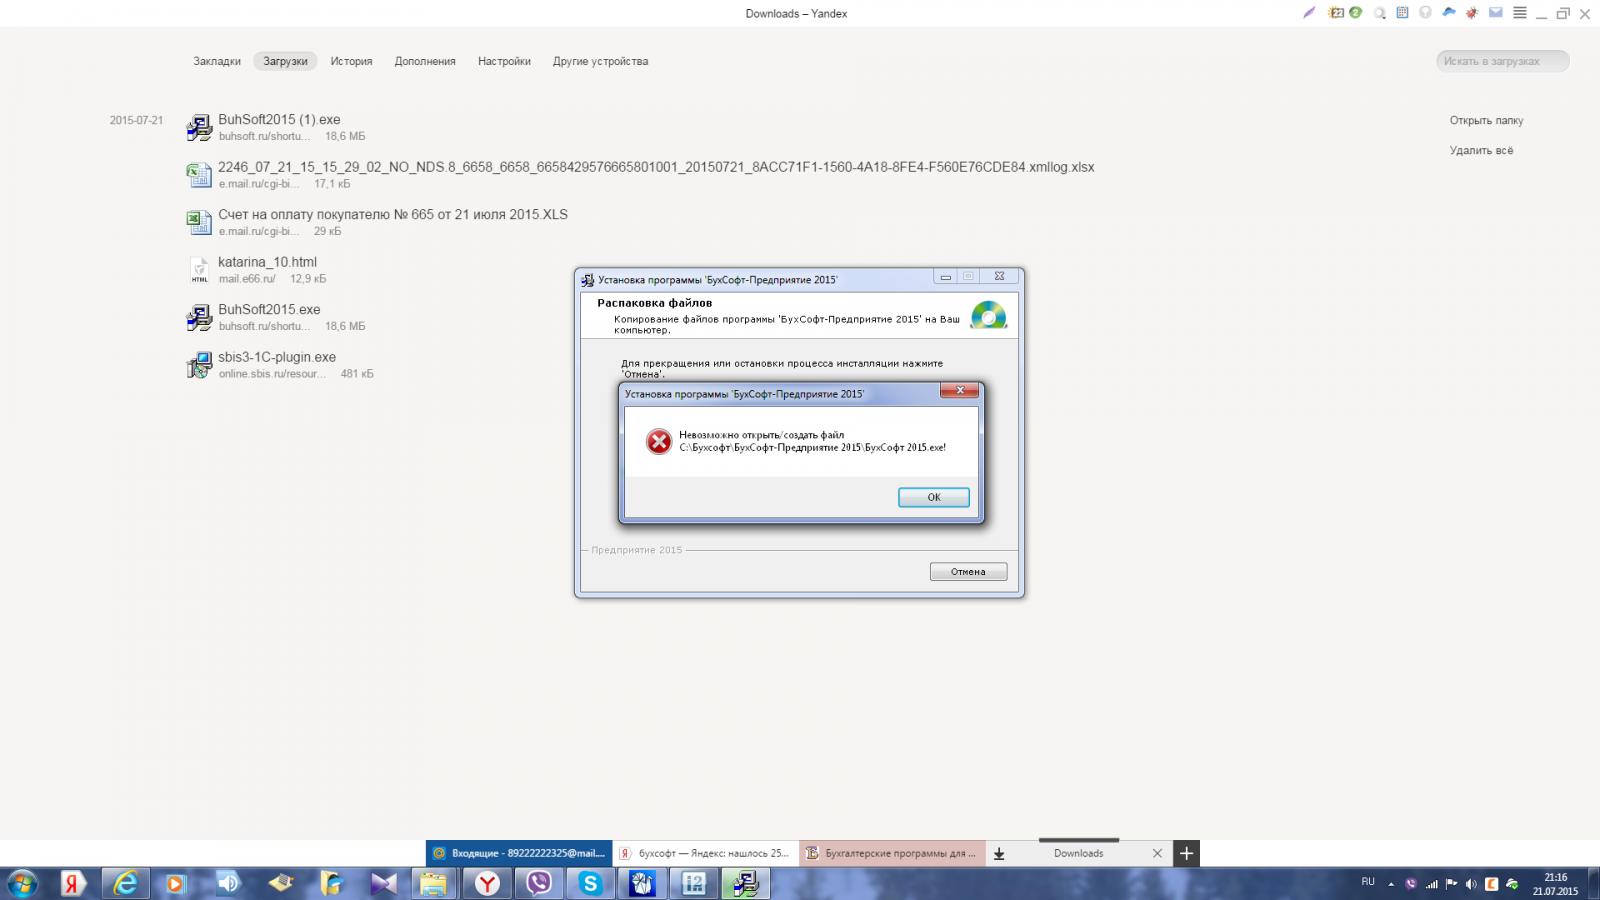This screenshot has height=900, width=1600.
Task: Click OK in the error dialog
Action: (x=933, y=497)
